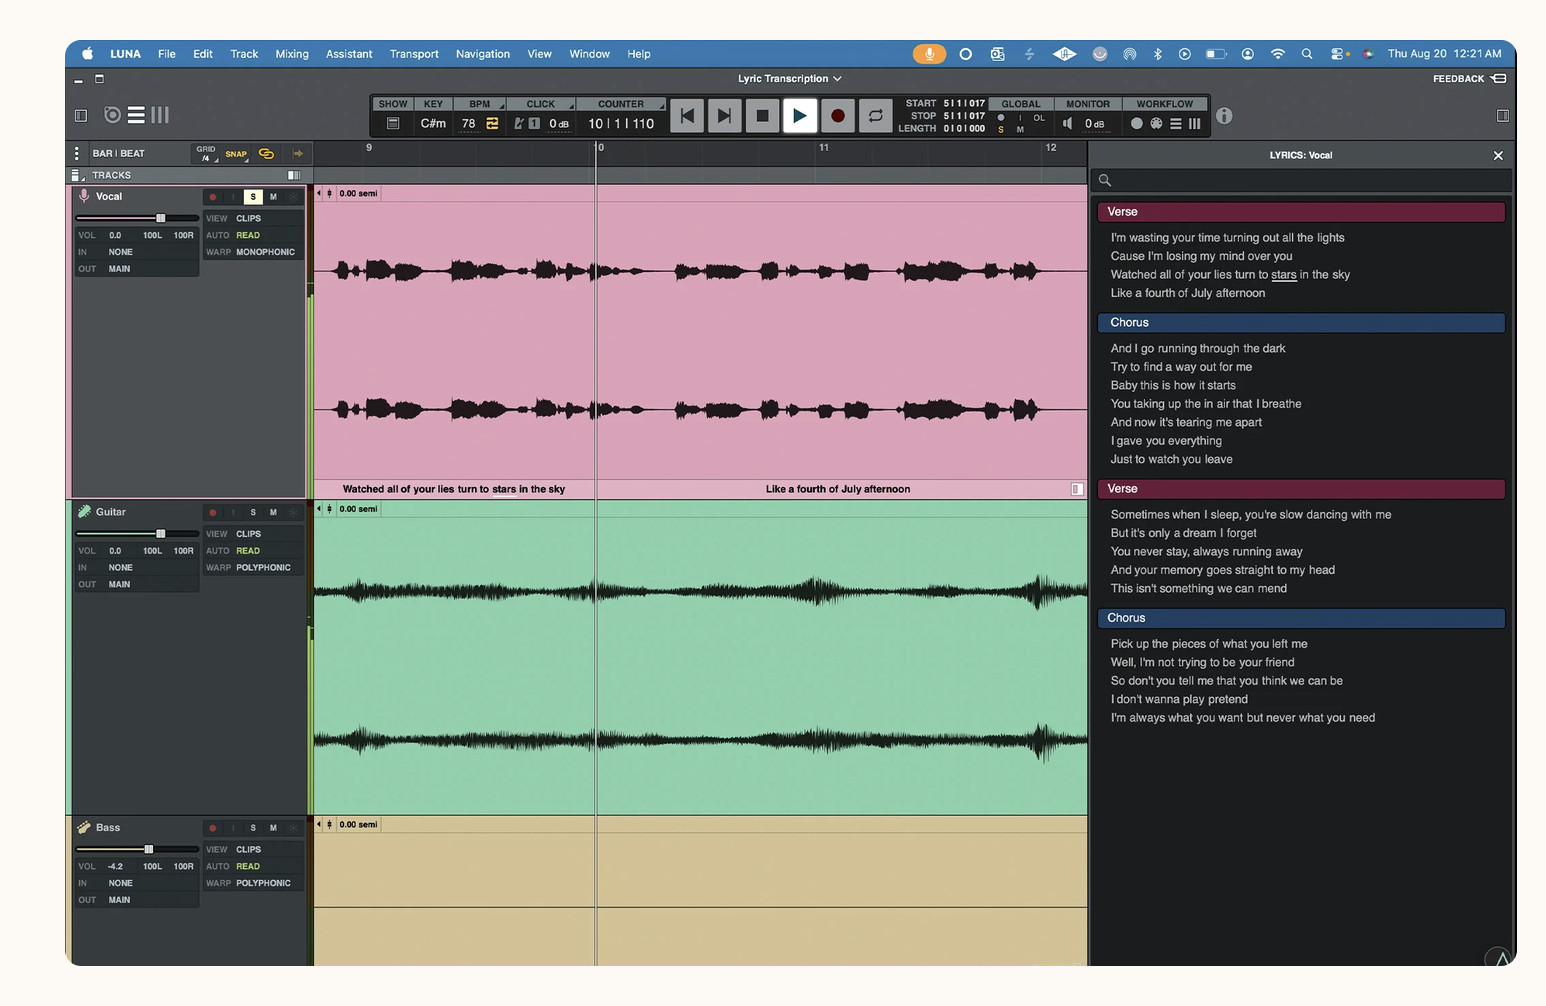This screenshot has width=1546, height=1006.
Task: Record-arm the Bass track
Action: pyautogui.click(x=212, y=828)
